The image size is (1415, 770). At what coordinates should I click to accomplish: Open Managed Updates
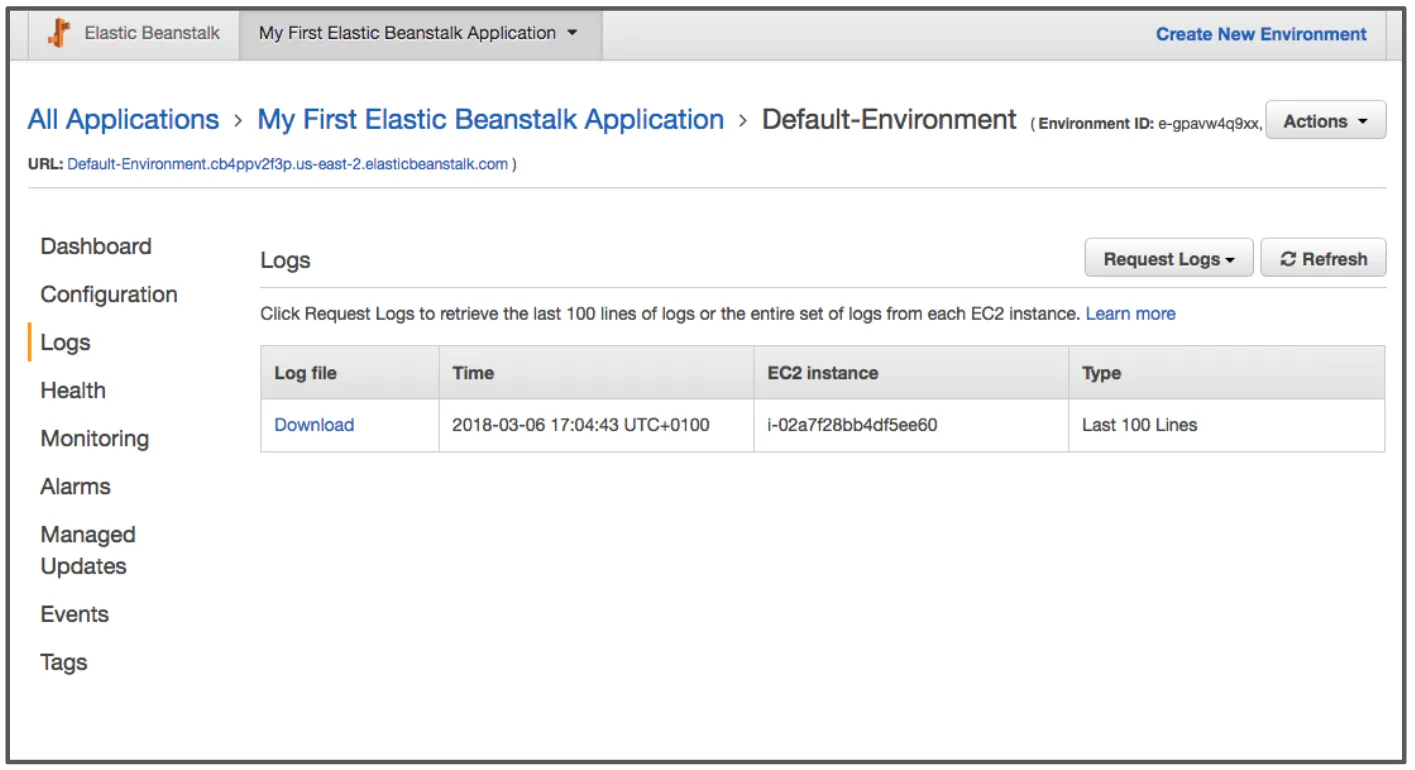pos(87,550)
